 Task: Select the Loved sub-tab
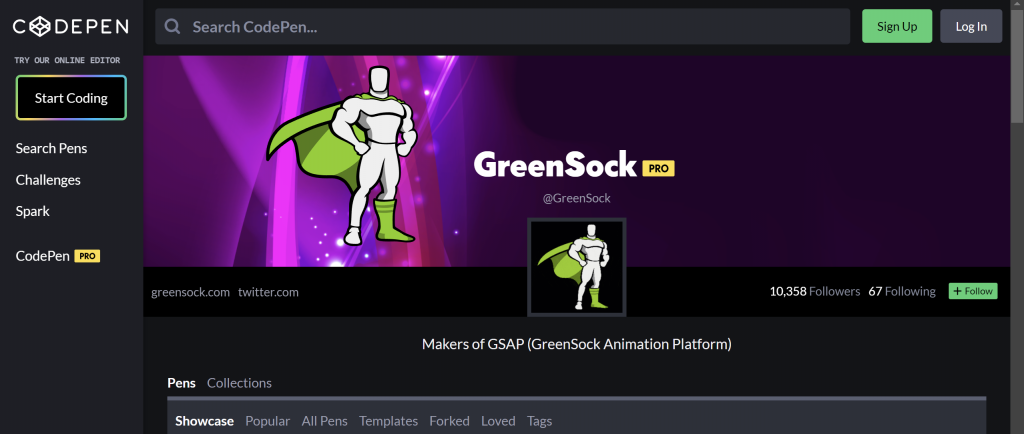(498, 421)
